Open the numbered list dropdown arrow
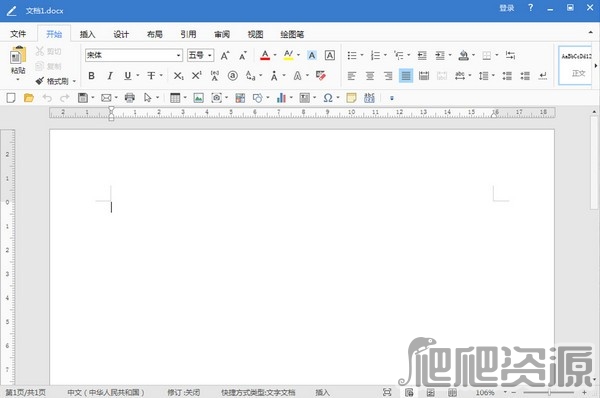Image resolution: width=600 pixels, height=398 pixels. (x=385, y=55)
